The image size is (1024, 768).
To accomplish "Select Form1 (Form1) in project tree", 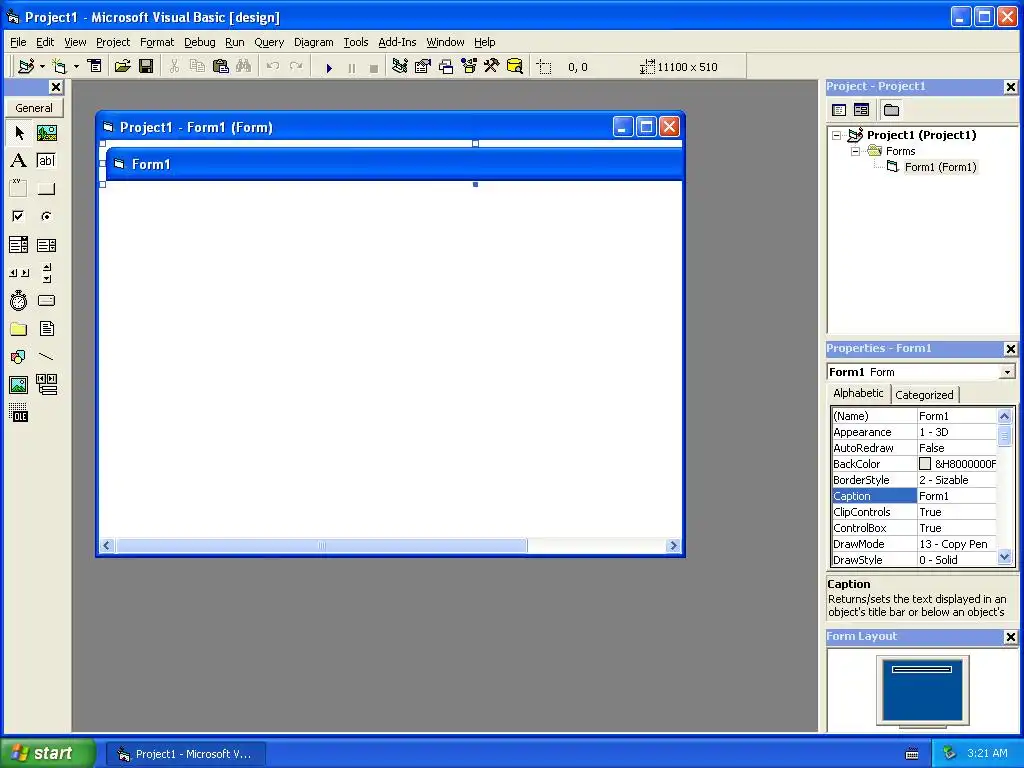I will point(940,167).
